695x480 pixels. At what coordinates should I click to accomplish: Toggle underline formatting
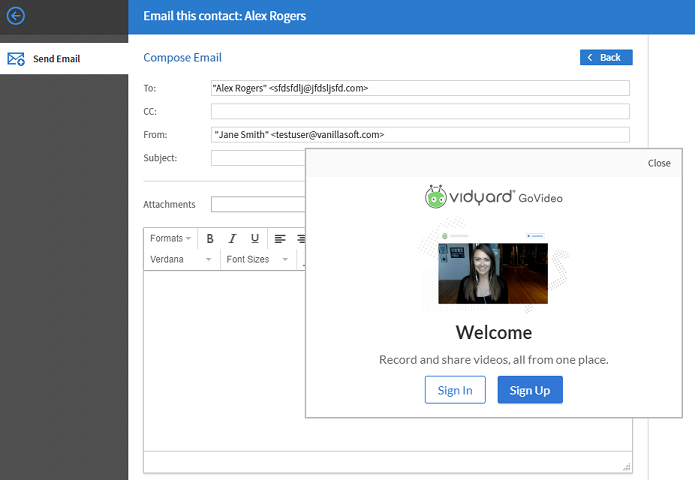click(x=254, y=238)
